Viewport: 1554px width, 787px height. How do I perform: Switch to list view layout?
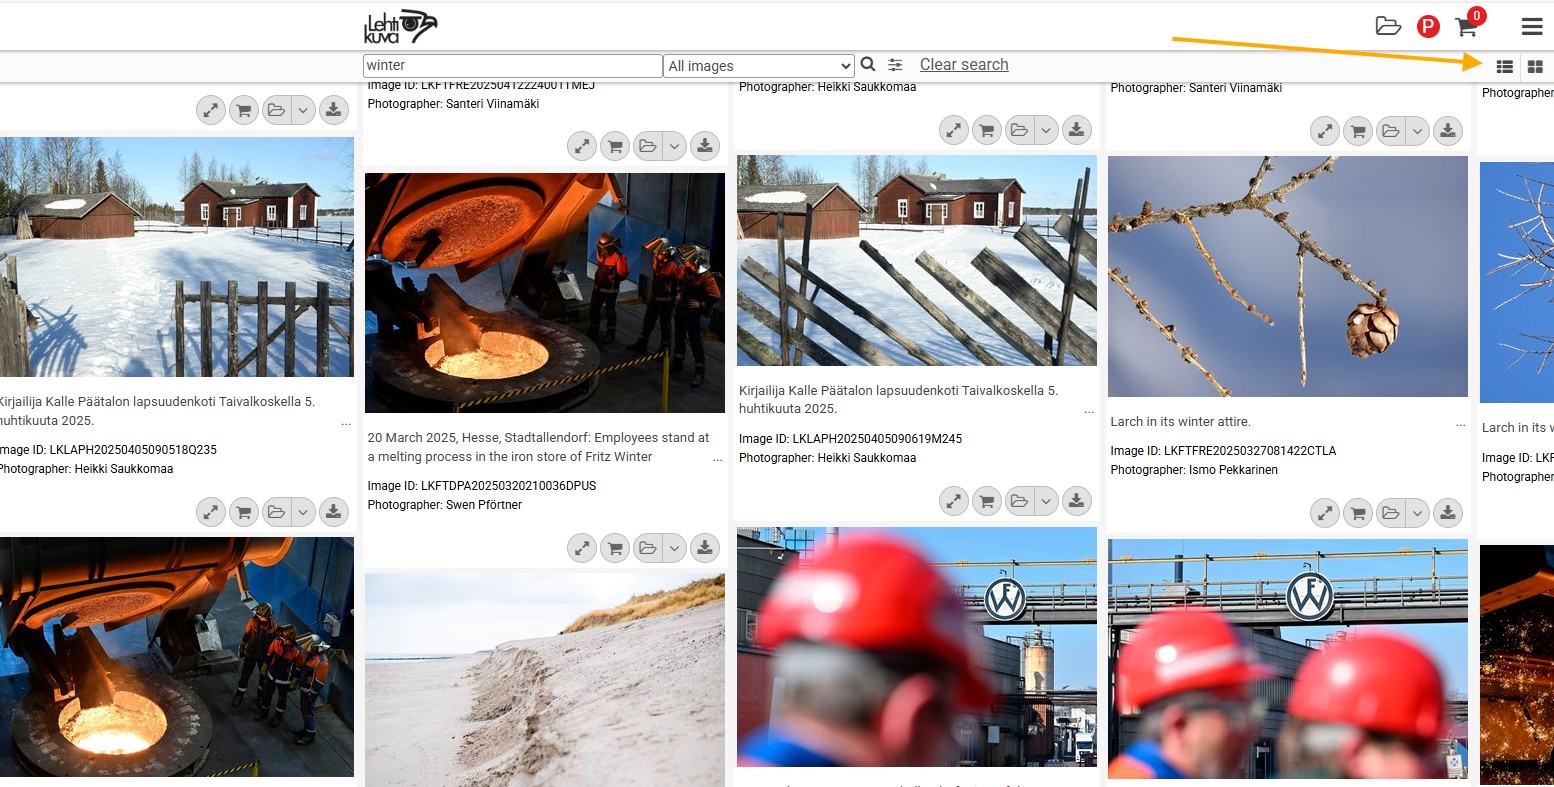point(1504,67)
